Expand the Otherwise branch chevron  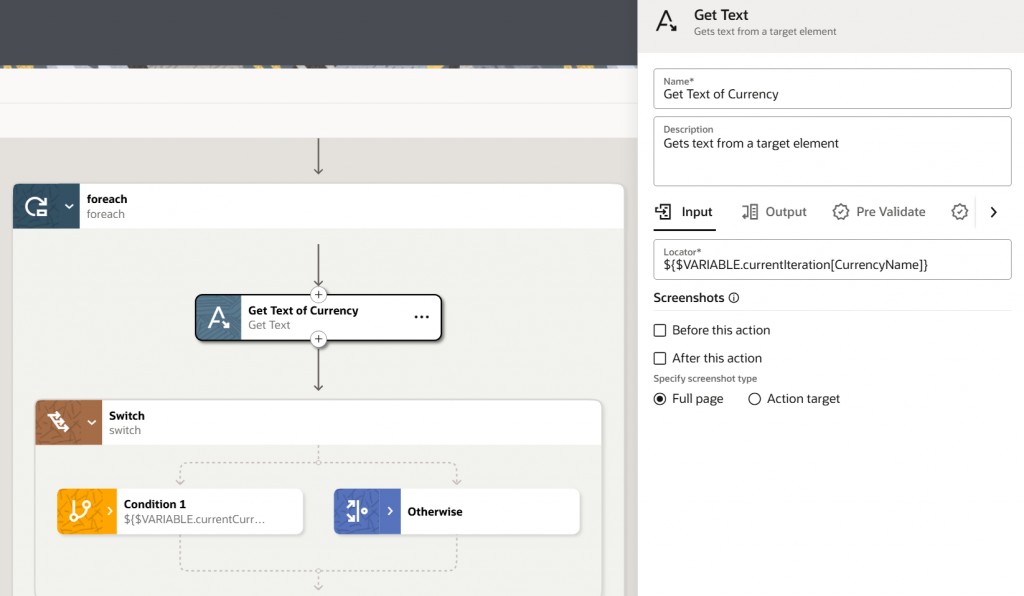point(390,511)
